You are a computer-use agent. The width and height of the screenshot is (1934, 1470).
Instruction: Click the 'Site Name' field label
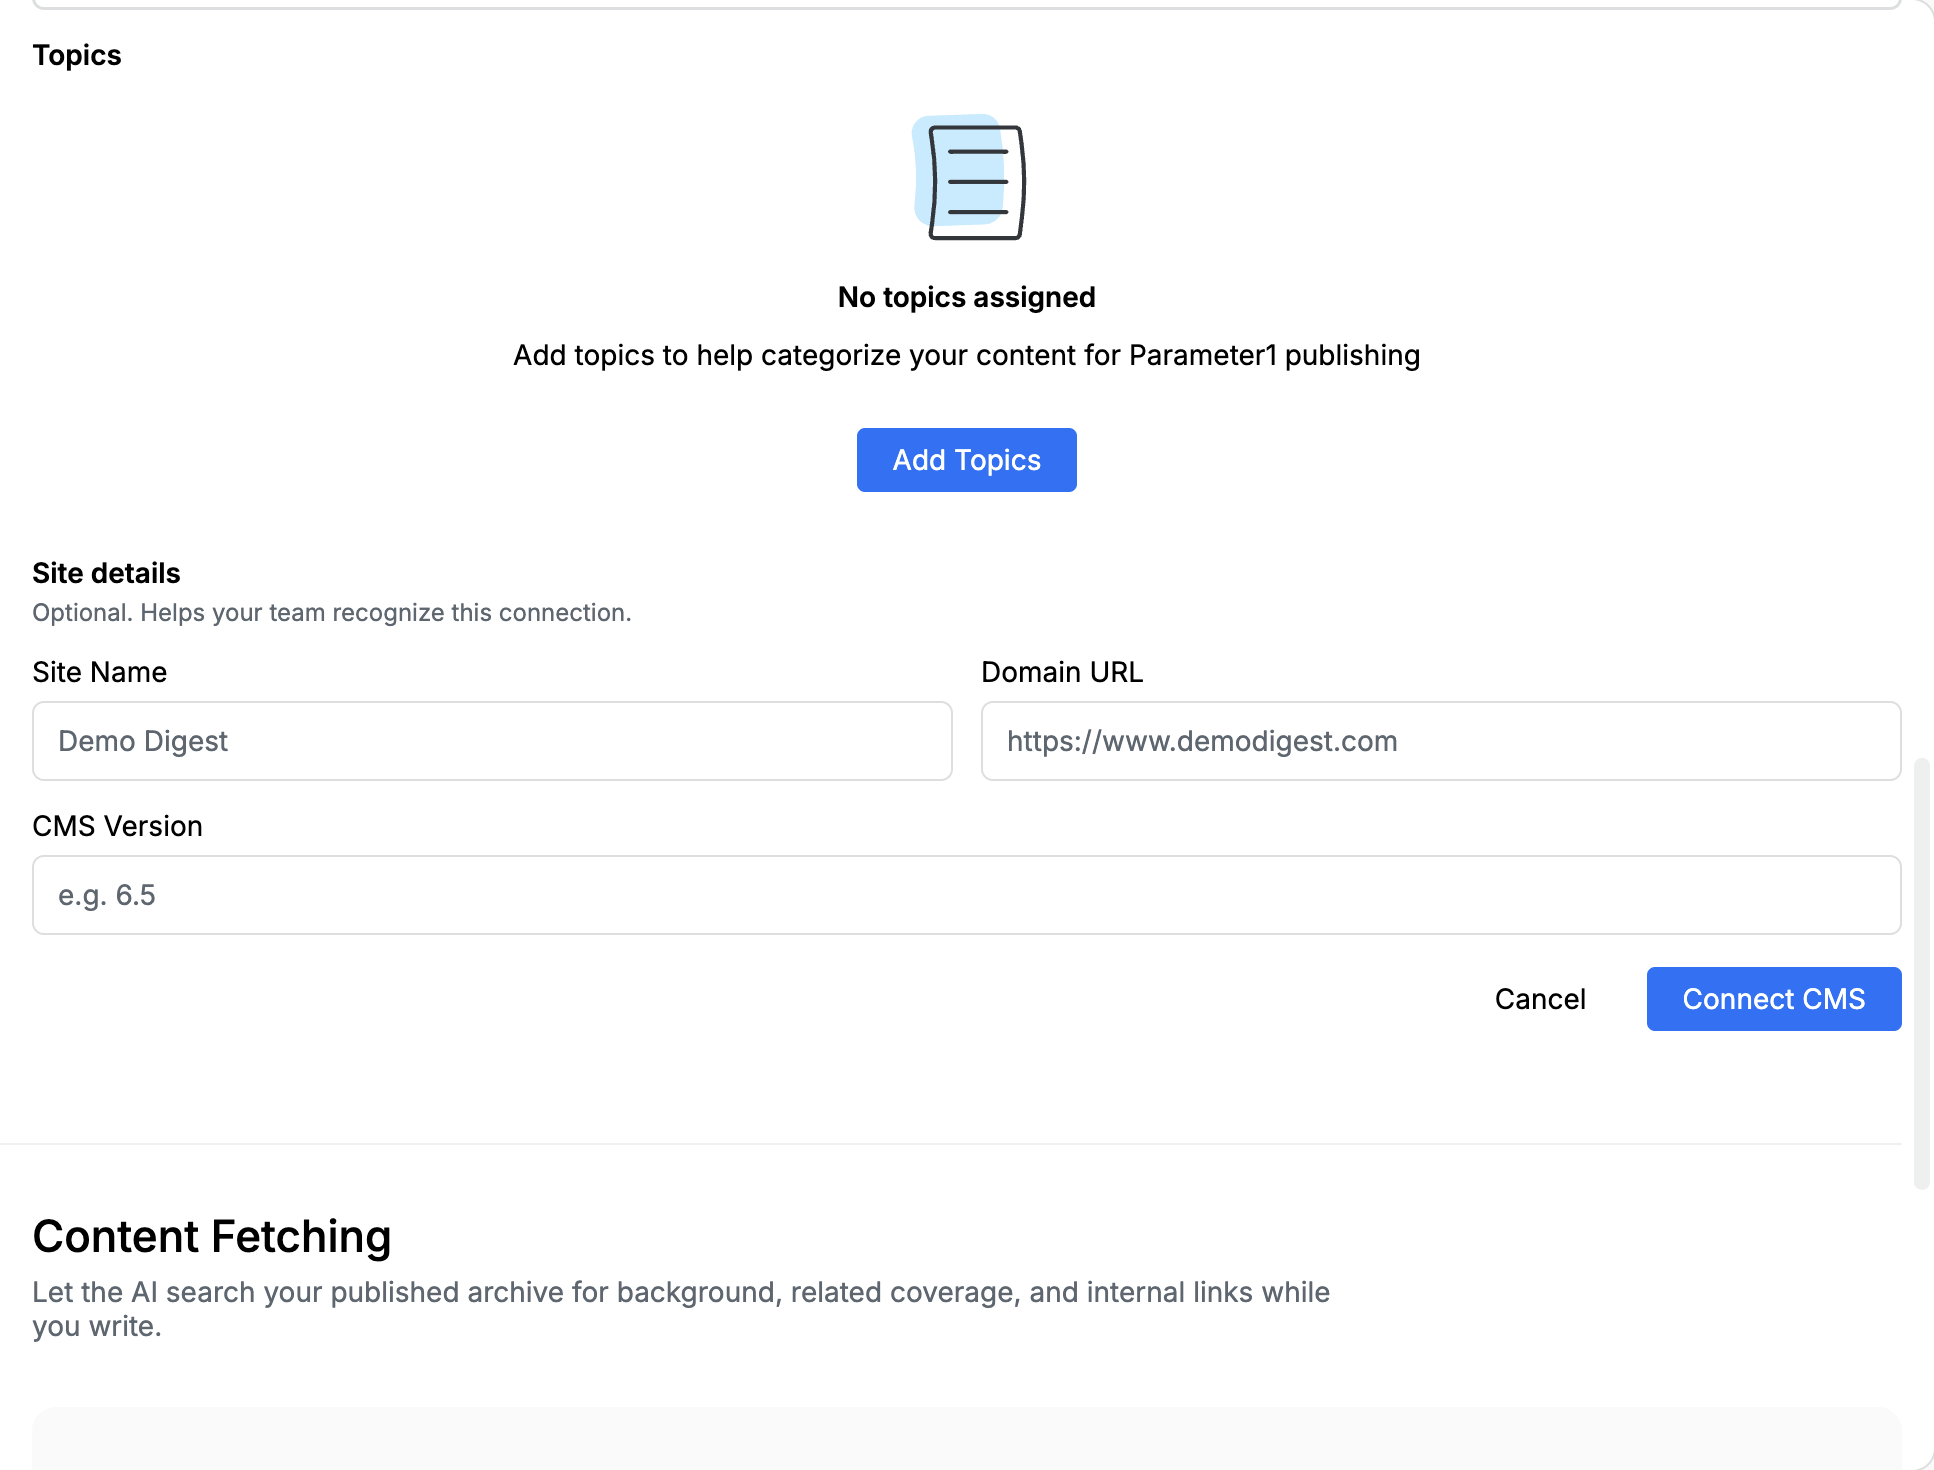99,672
